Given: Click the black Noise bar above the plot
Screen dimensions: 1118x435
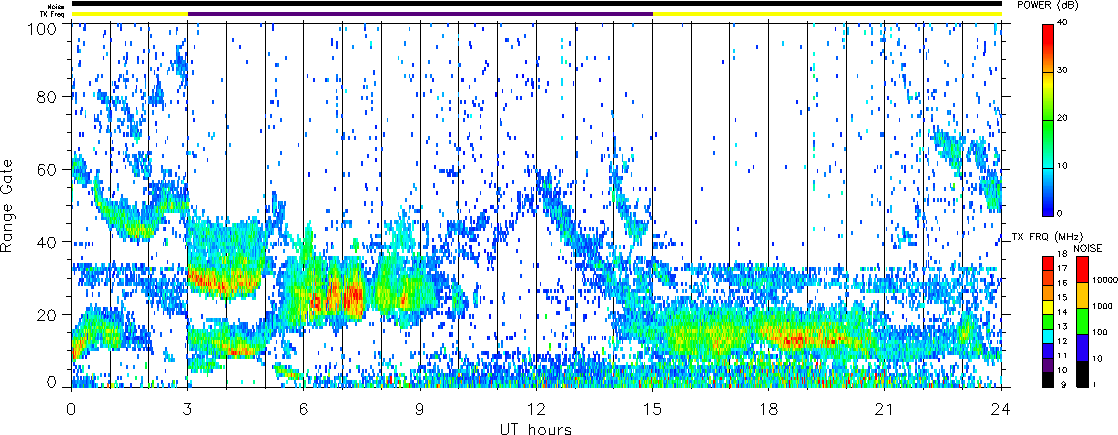Looking at the screenshot, I should (x=537, y=4).
